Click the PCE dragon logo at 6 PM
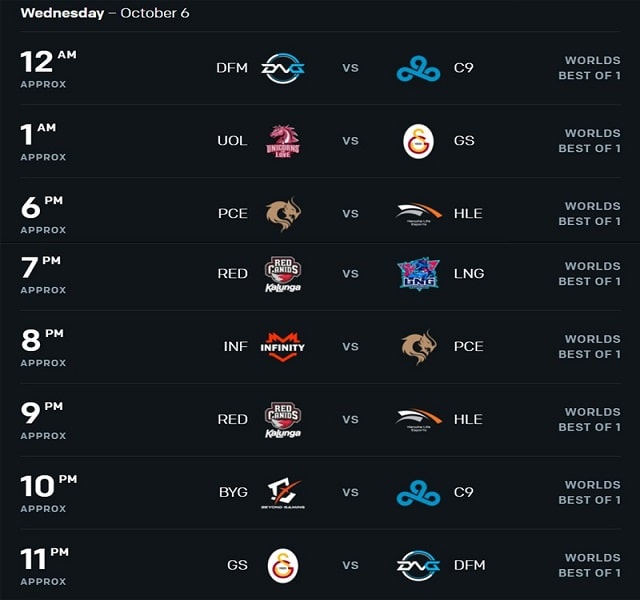This screenshot has width=640, height=600. 283,214
